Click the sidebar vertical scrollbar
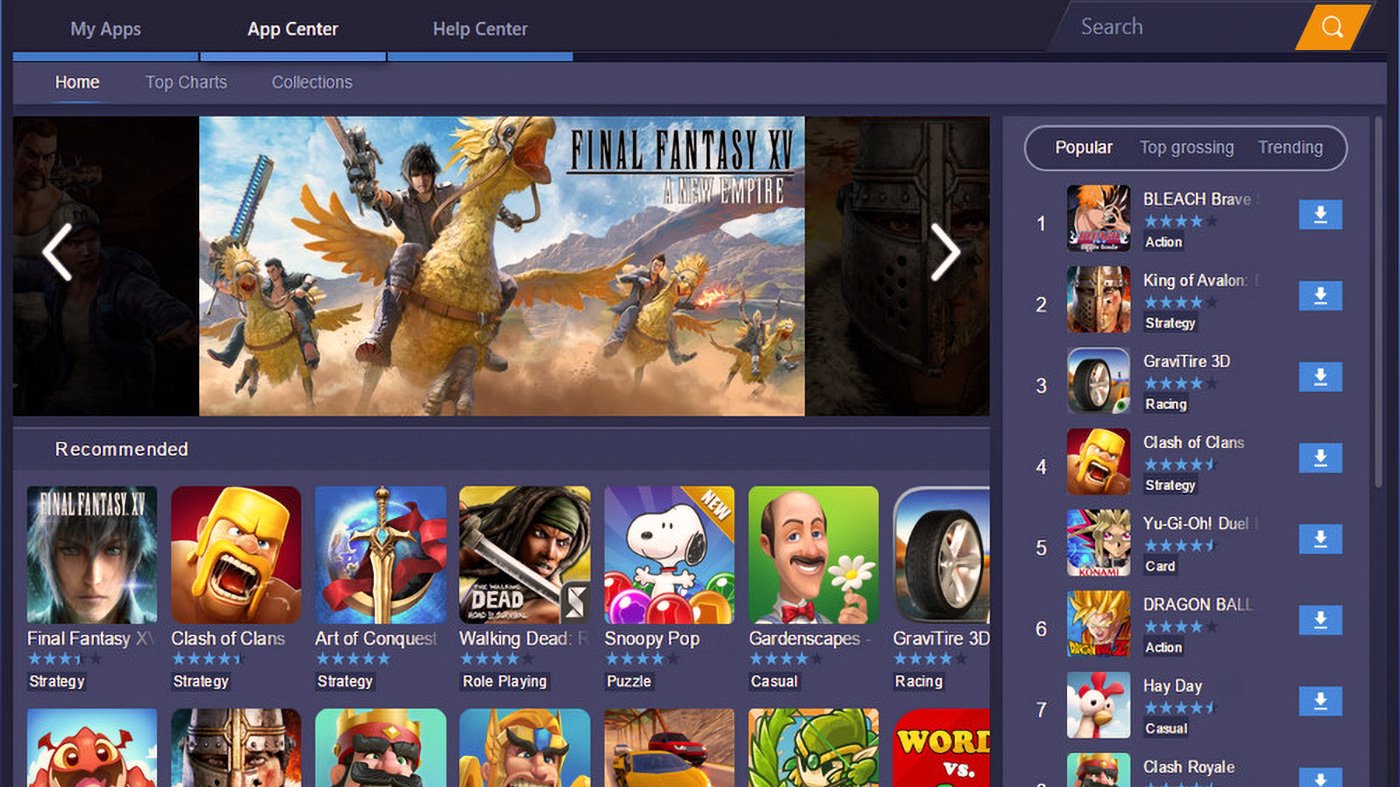 click(x=1380, y=300)
